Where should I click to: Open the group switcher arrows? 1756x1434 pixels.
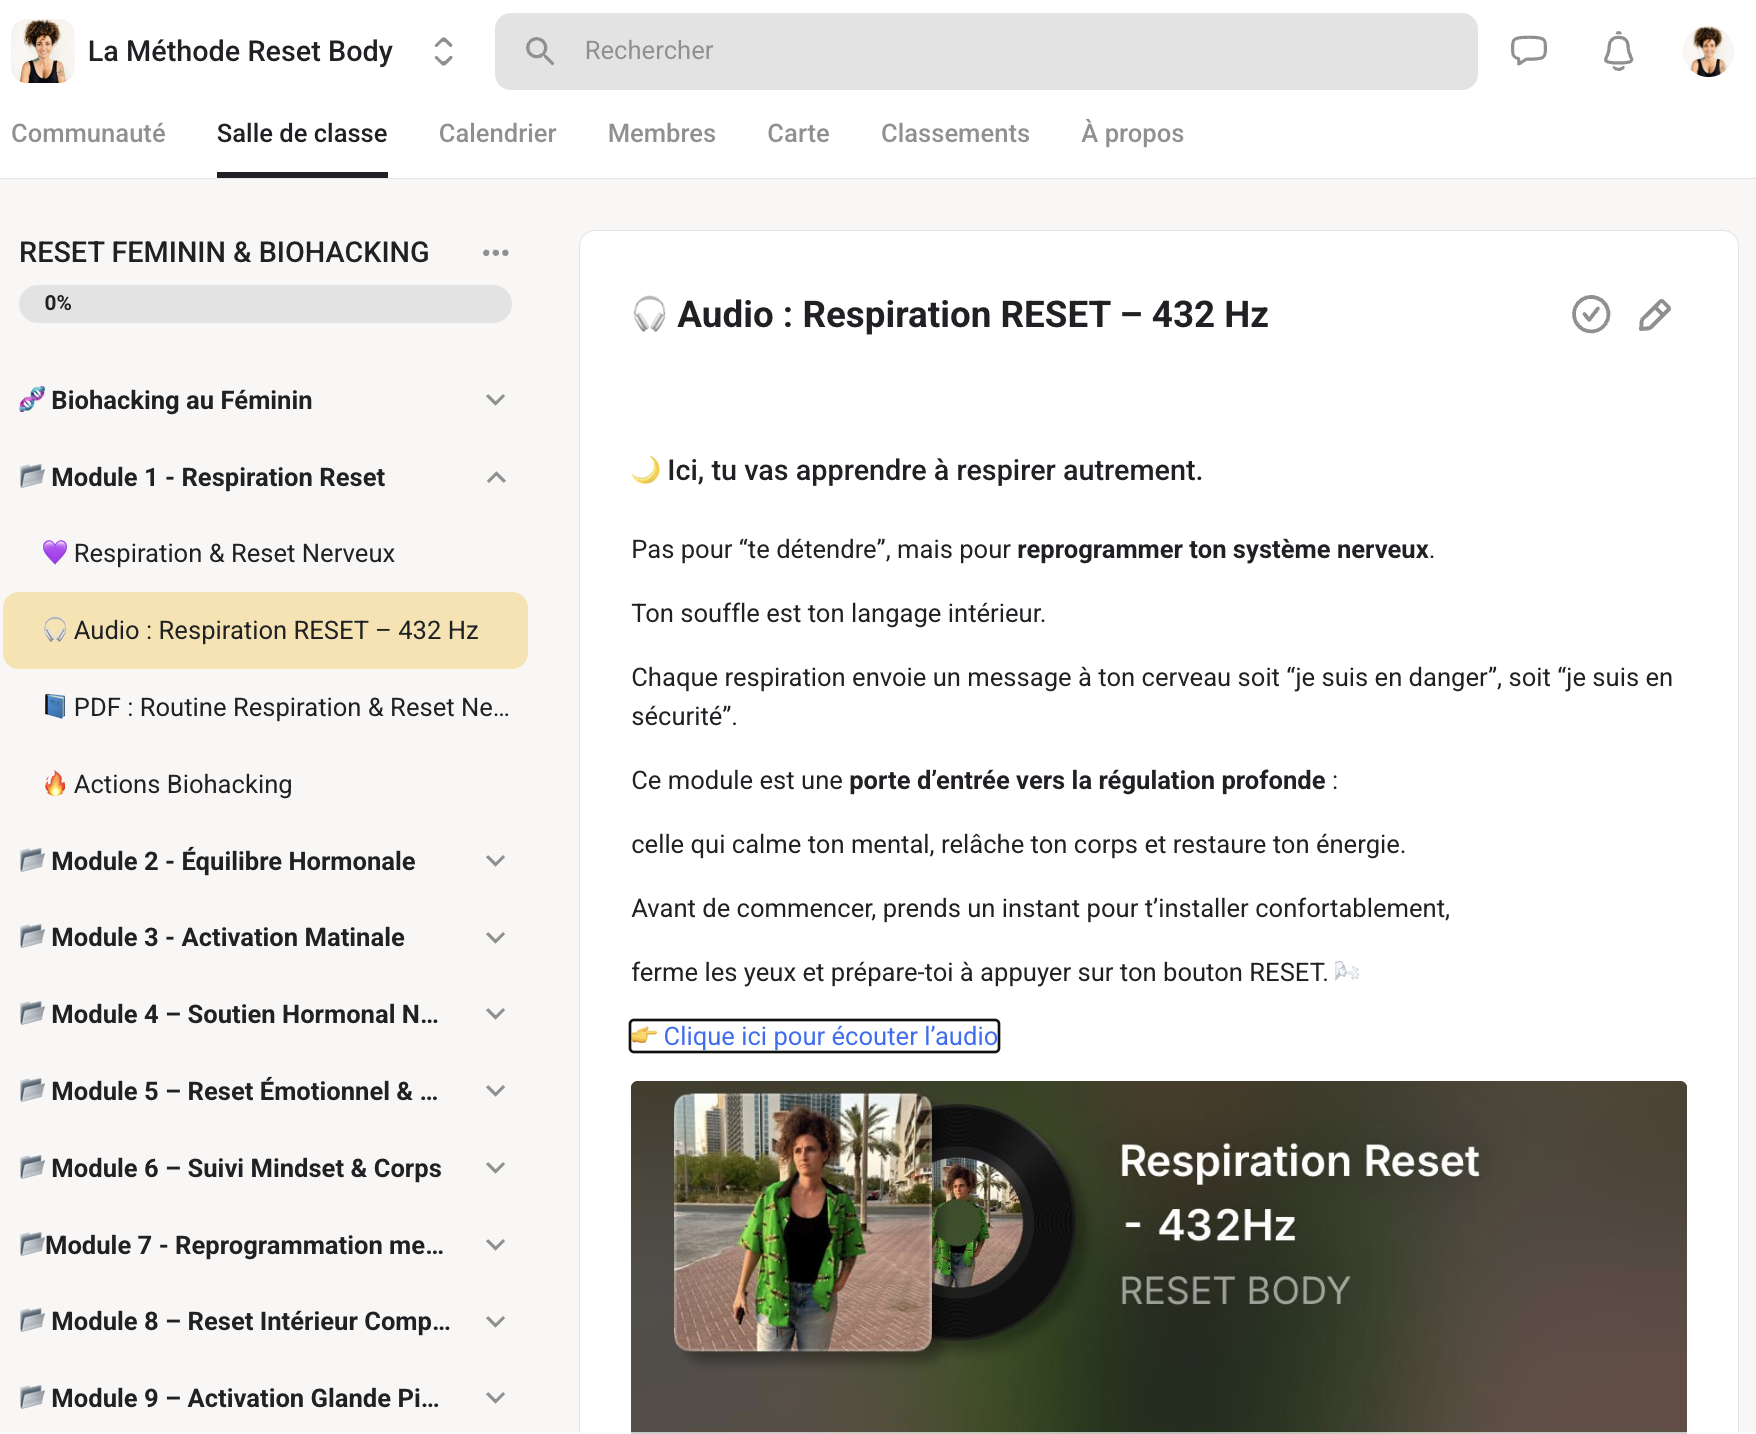pyautogui.click(x=443, y=51)
